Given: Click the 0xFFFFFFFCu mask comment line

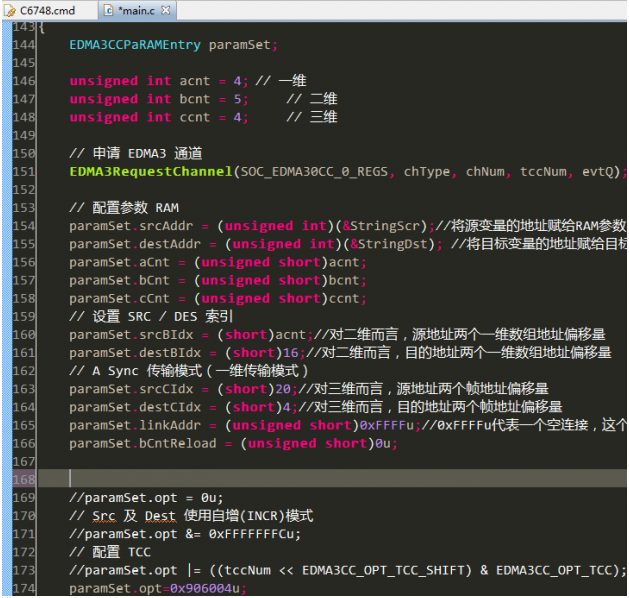Looking at the screenshot, I should 185,534.
